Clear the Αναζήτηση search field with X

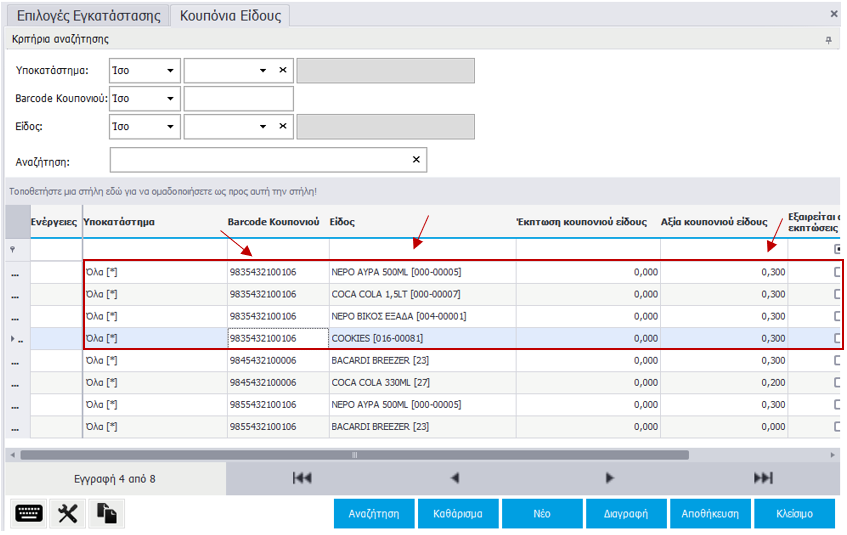[416, 160]
